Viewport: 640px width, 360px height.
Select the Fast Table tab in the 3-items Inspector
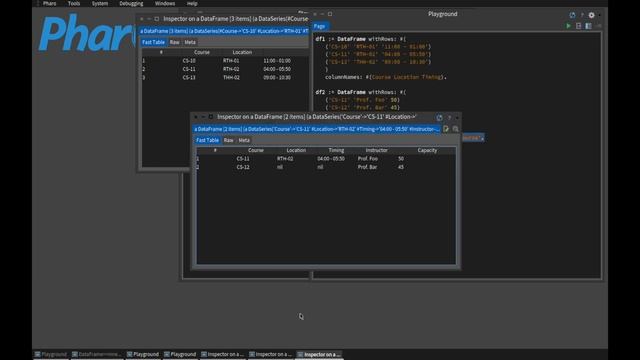(x=153, y=42)
